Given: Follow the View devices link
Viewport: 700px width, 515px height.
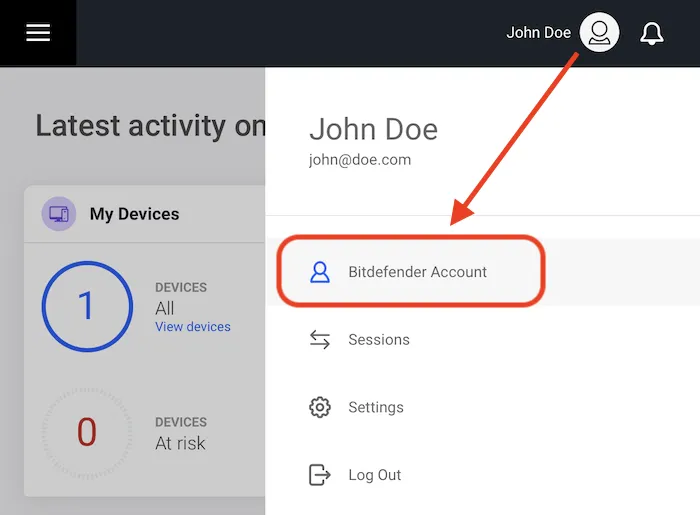Looking at the screenshot, I should [193, 327].
